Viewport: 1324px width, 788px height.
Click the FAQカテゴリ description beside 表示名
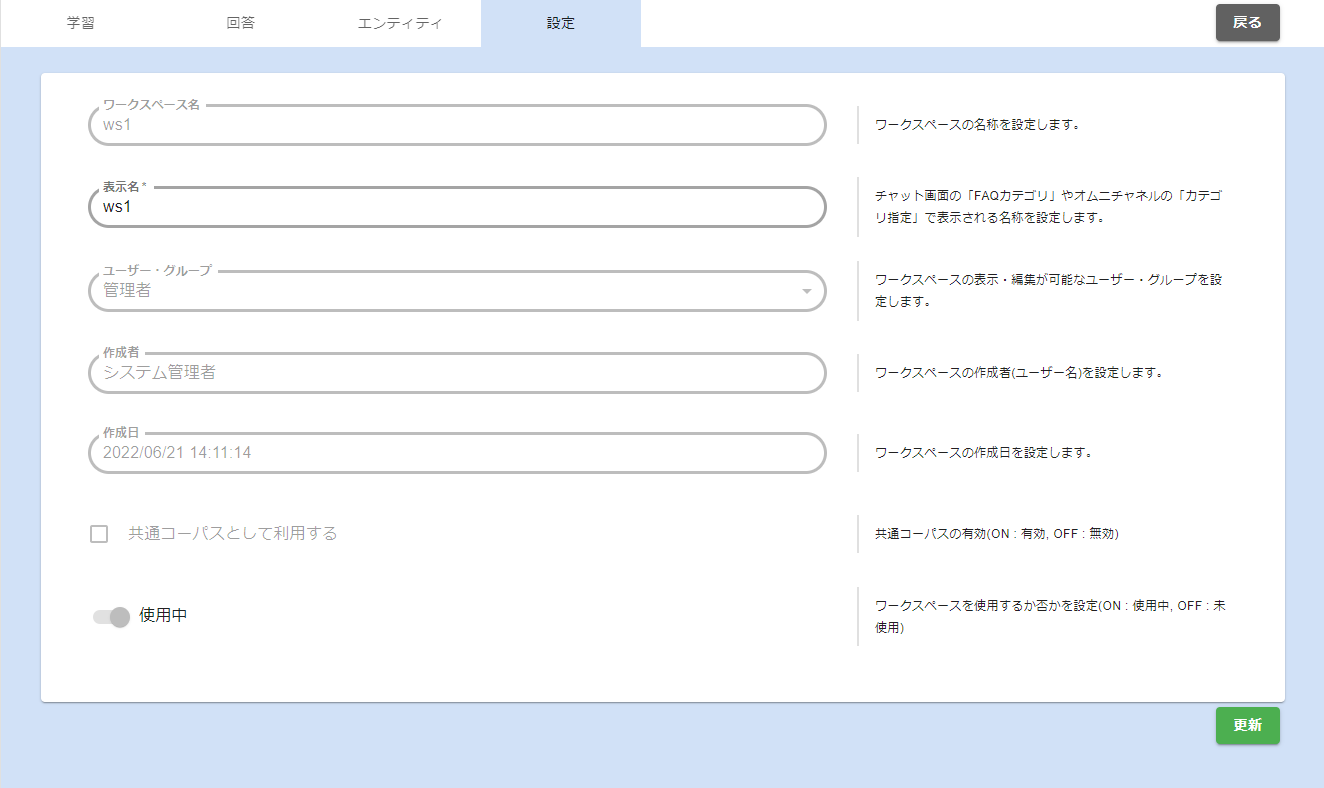pos(1046,207)
